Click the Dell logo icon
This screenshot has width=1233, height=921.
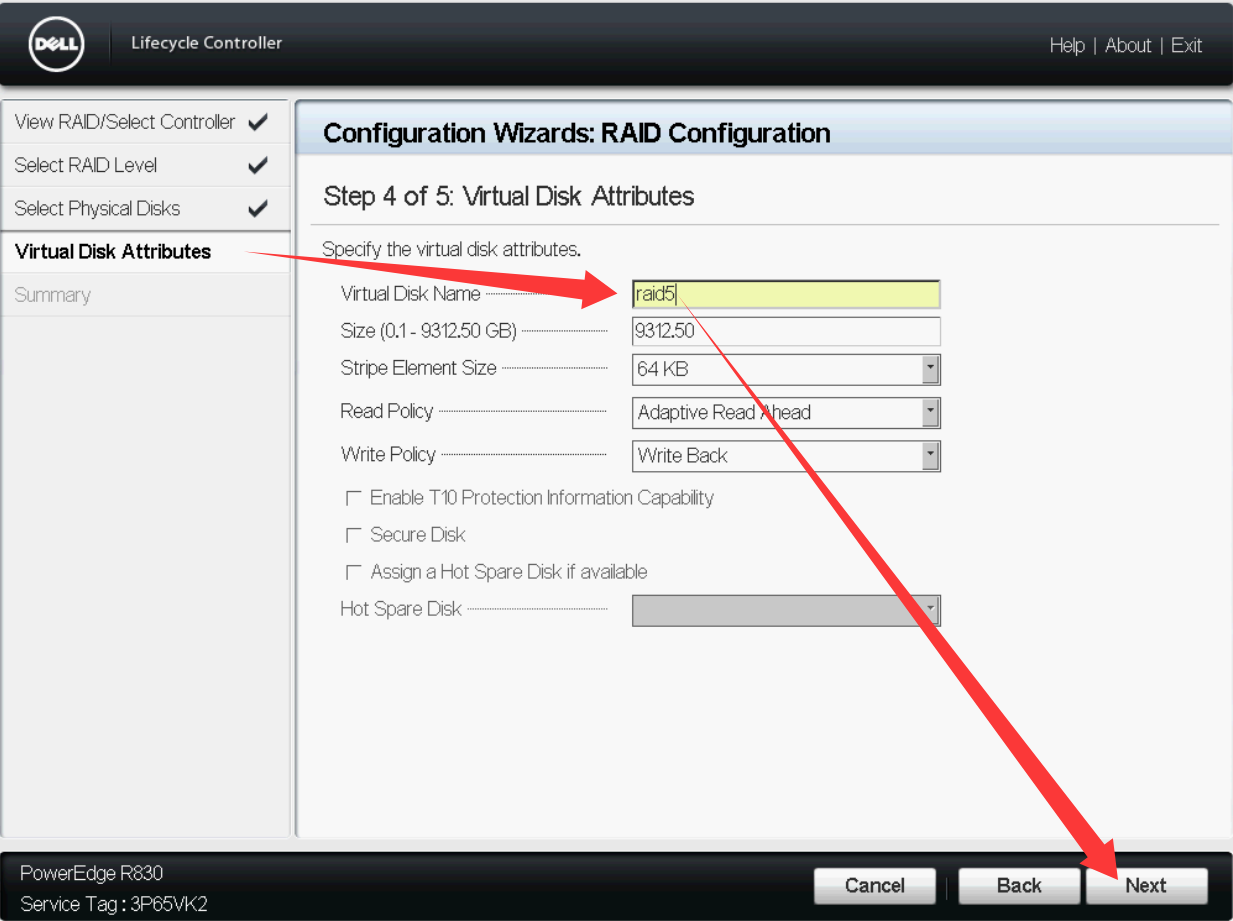(57, 45)
